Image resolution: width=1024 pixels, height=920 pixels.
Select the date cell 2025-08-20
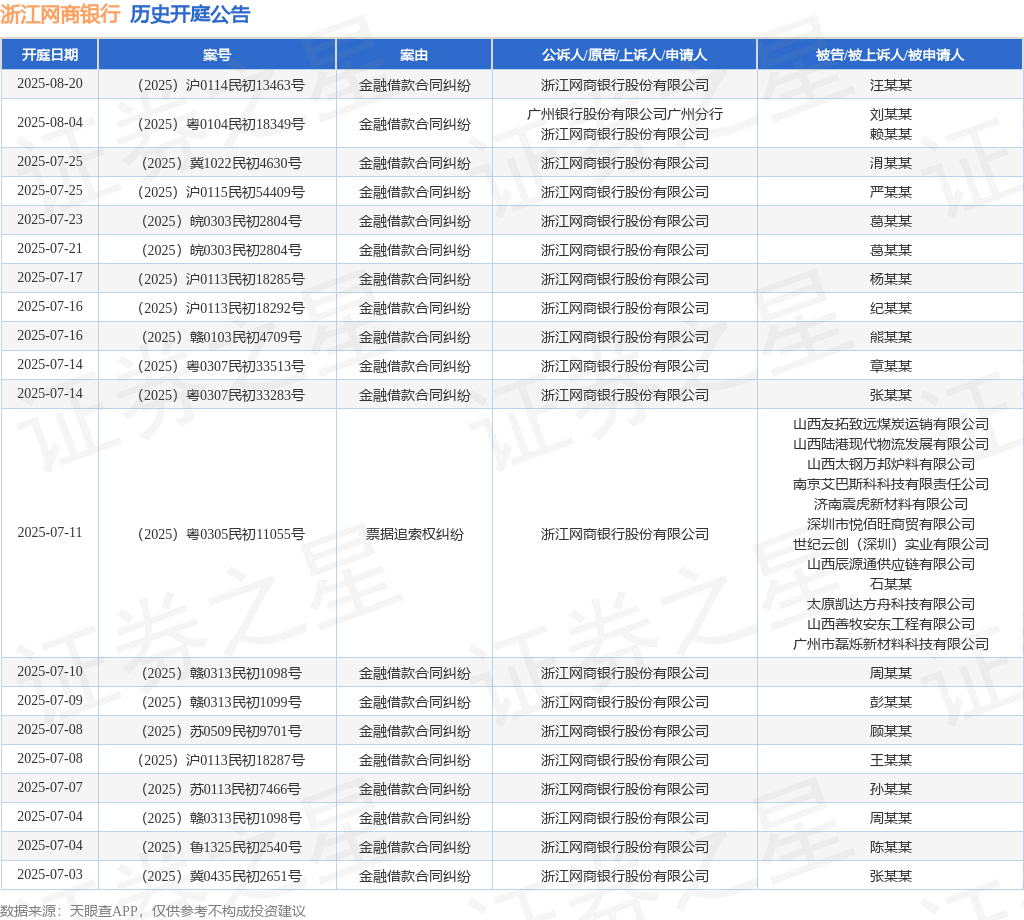click(50, 84)
